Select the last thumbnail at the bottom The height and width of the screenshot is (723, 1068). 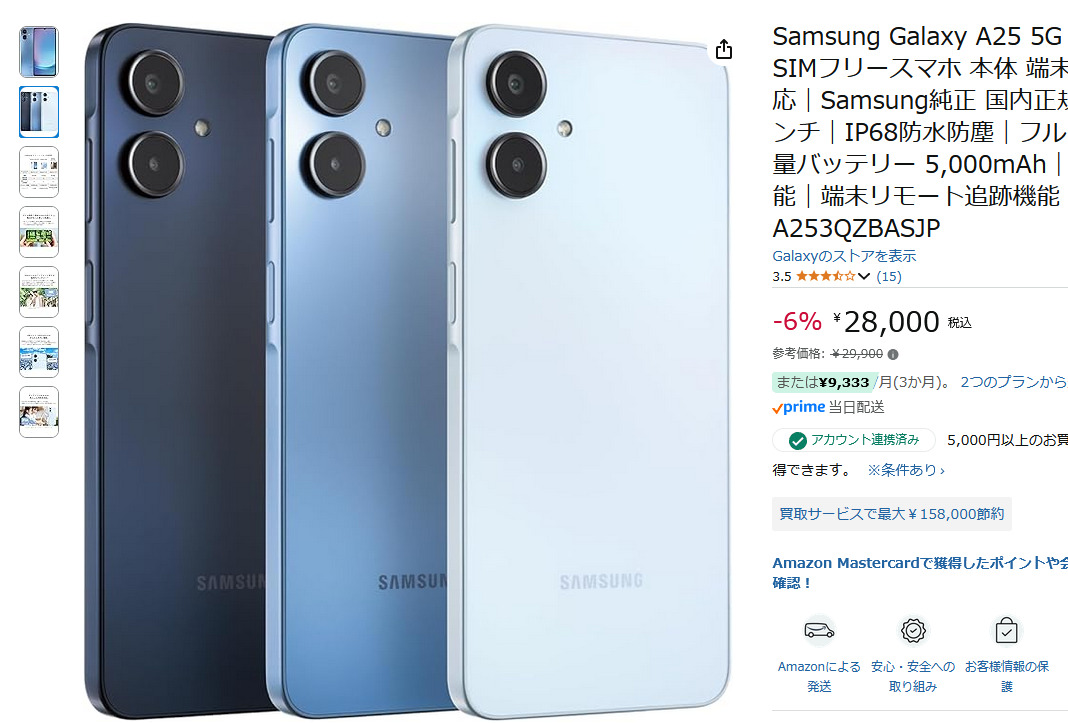pyautogui.click(x=39, y=412)
